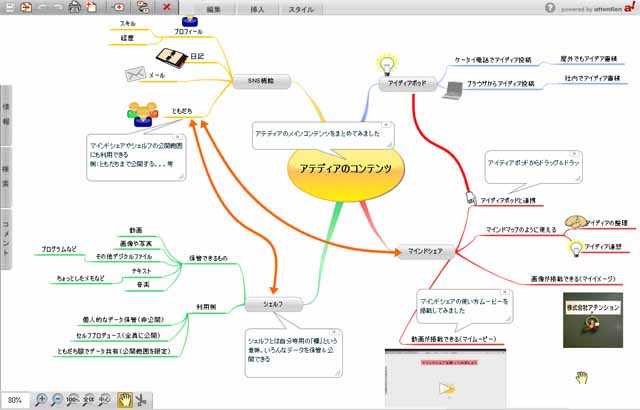Click the small bulb icon beside アイディア連想

click(576, 248)
